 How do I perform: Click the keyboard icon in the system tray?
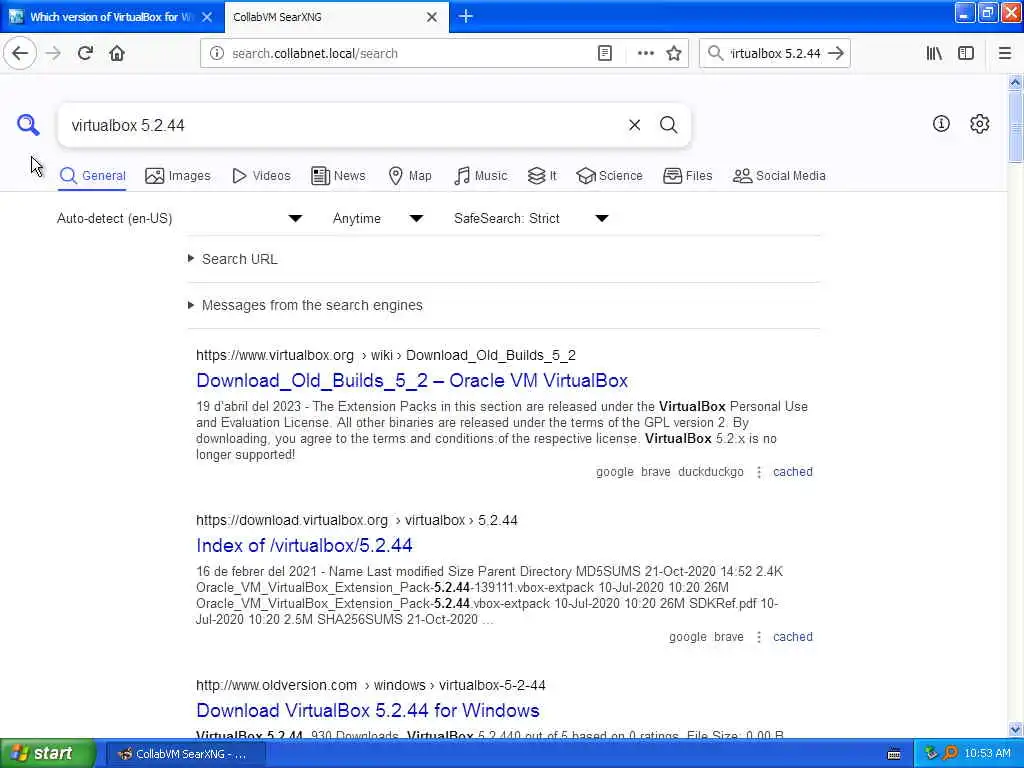pyautogui.click(x=894, y=754)
